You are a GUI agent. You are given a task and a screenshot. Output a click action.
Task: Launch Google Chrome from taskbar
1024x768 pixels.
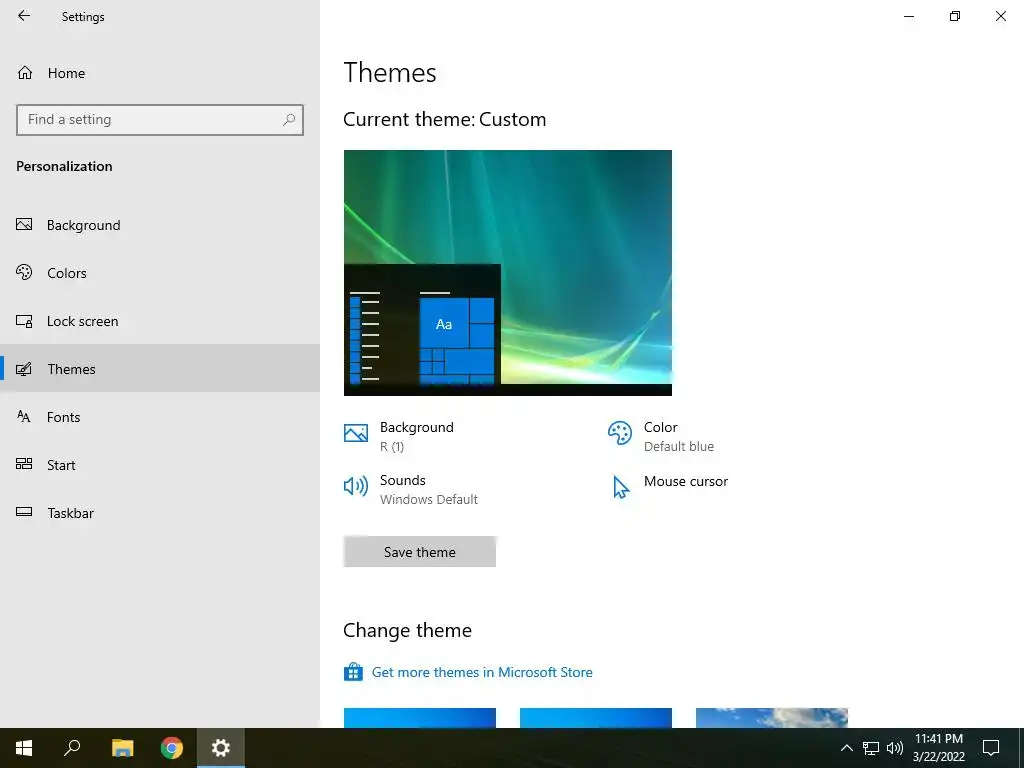(x=172, y=748)
